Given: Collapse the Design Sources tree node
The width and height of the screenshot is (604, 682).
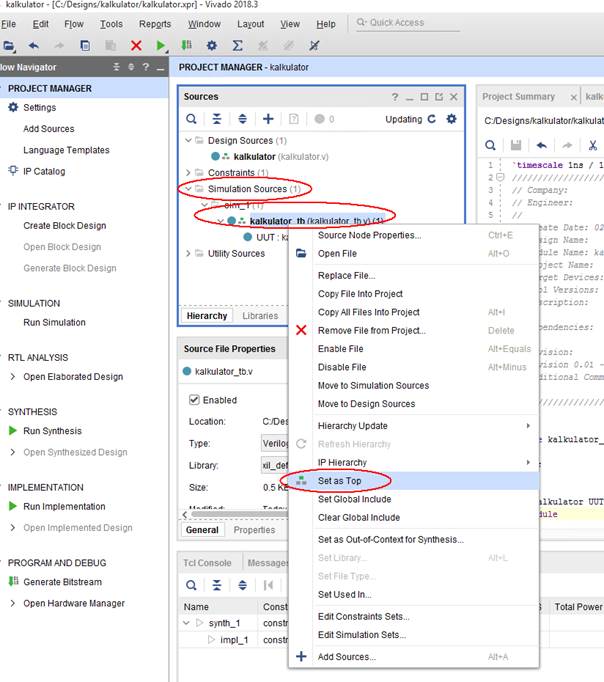Looking at the screenshot, I should [188, 141].
